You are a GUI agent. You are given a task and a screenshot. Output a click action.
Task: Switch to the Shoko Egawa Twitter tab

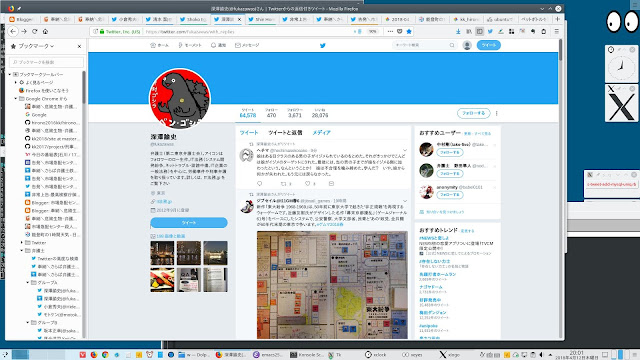pyautogui.click(x=193, y=19)
